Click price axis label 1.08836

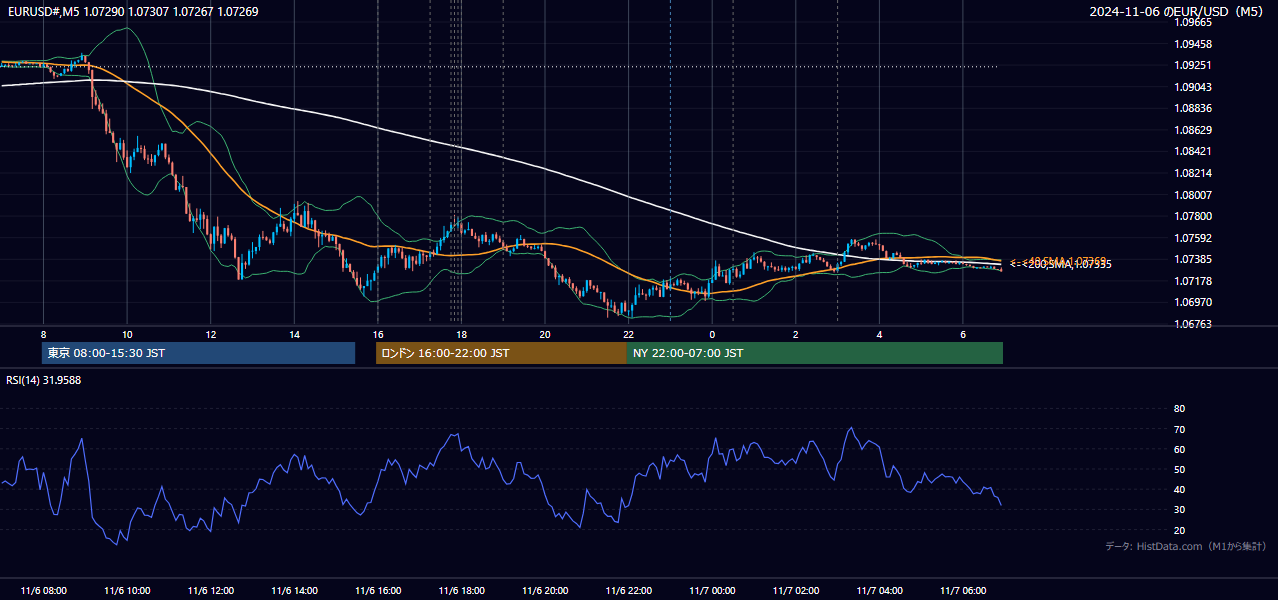click(x=1193, y=108)
